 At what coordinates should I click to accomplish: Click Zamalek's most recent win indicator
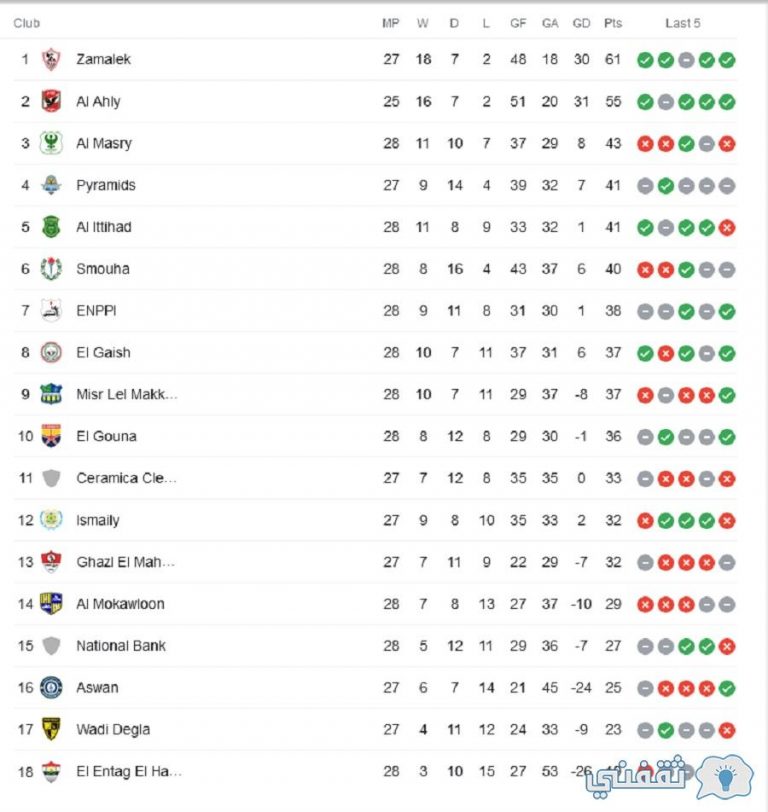coord(727,60)
